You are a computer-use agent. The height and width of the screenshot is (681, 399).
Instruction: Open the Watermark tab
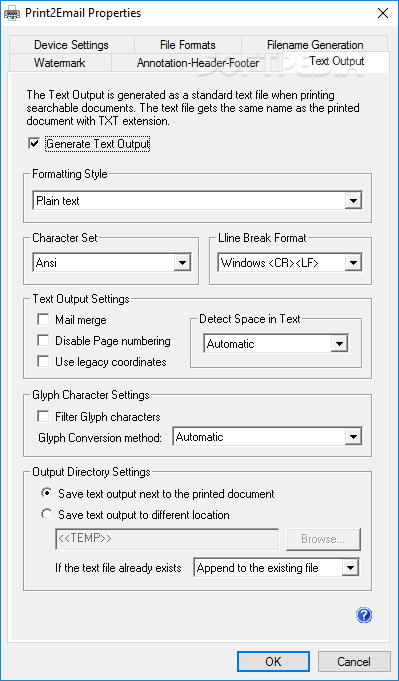(x=60, y=63)
